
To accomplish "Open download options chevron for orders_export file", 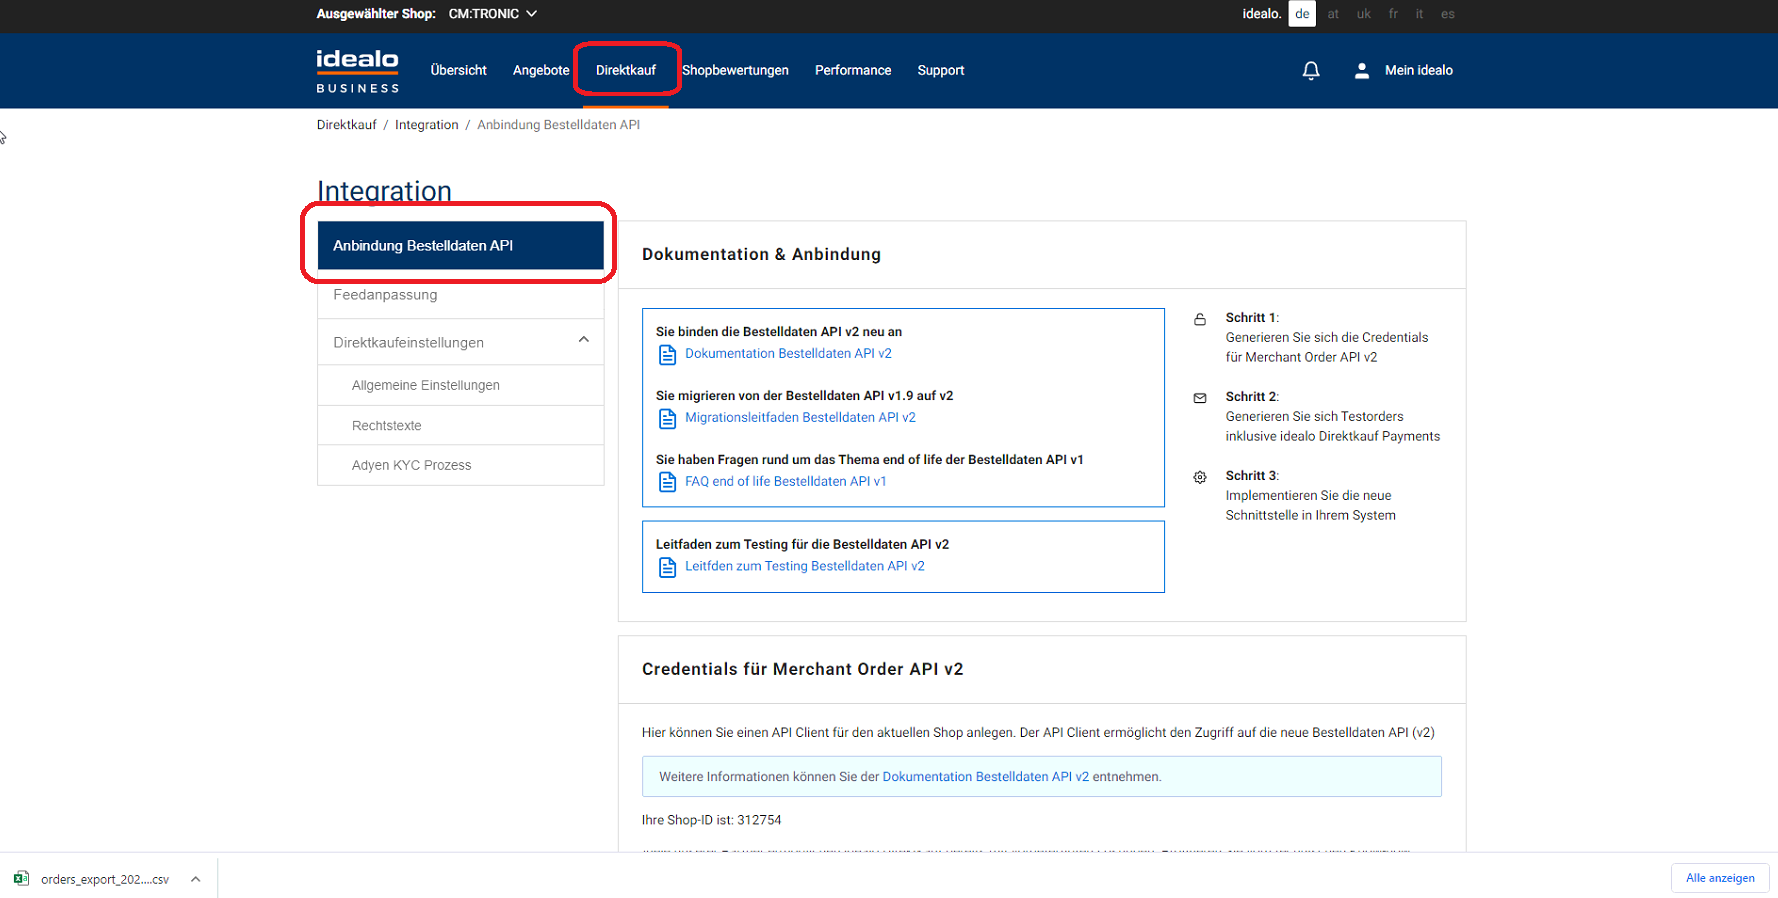I will 196,879.
